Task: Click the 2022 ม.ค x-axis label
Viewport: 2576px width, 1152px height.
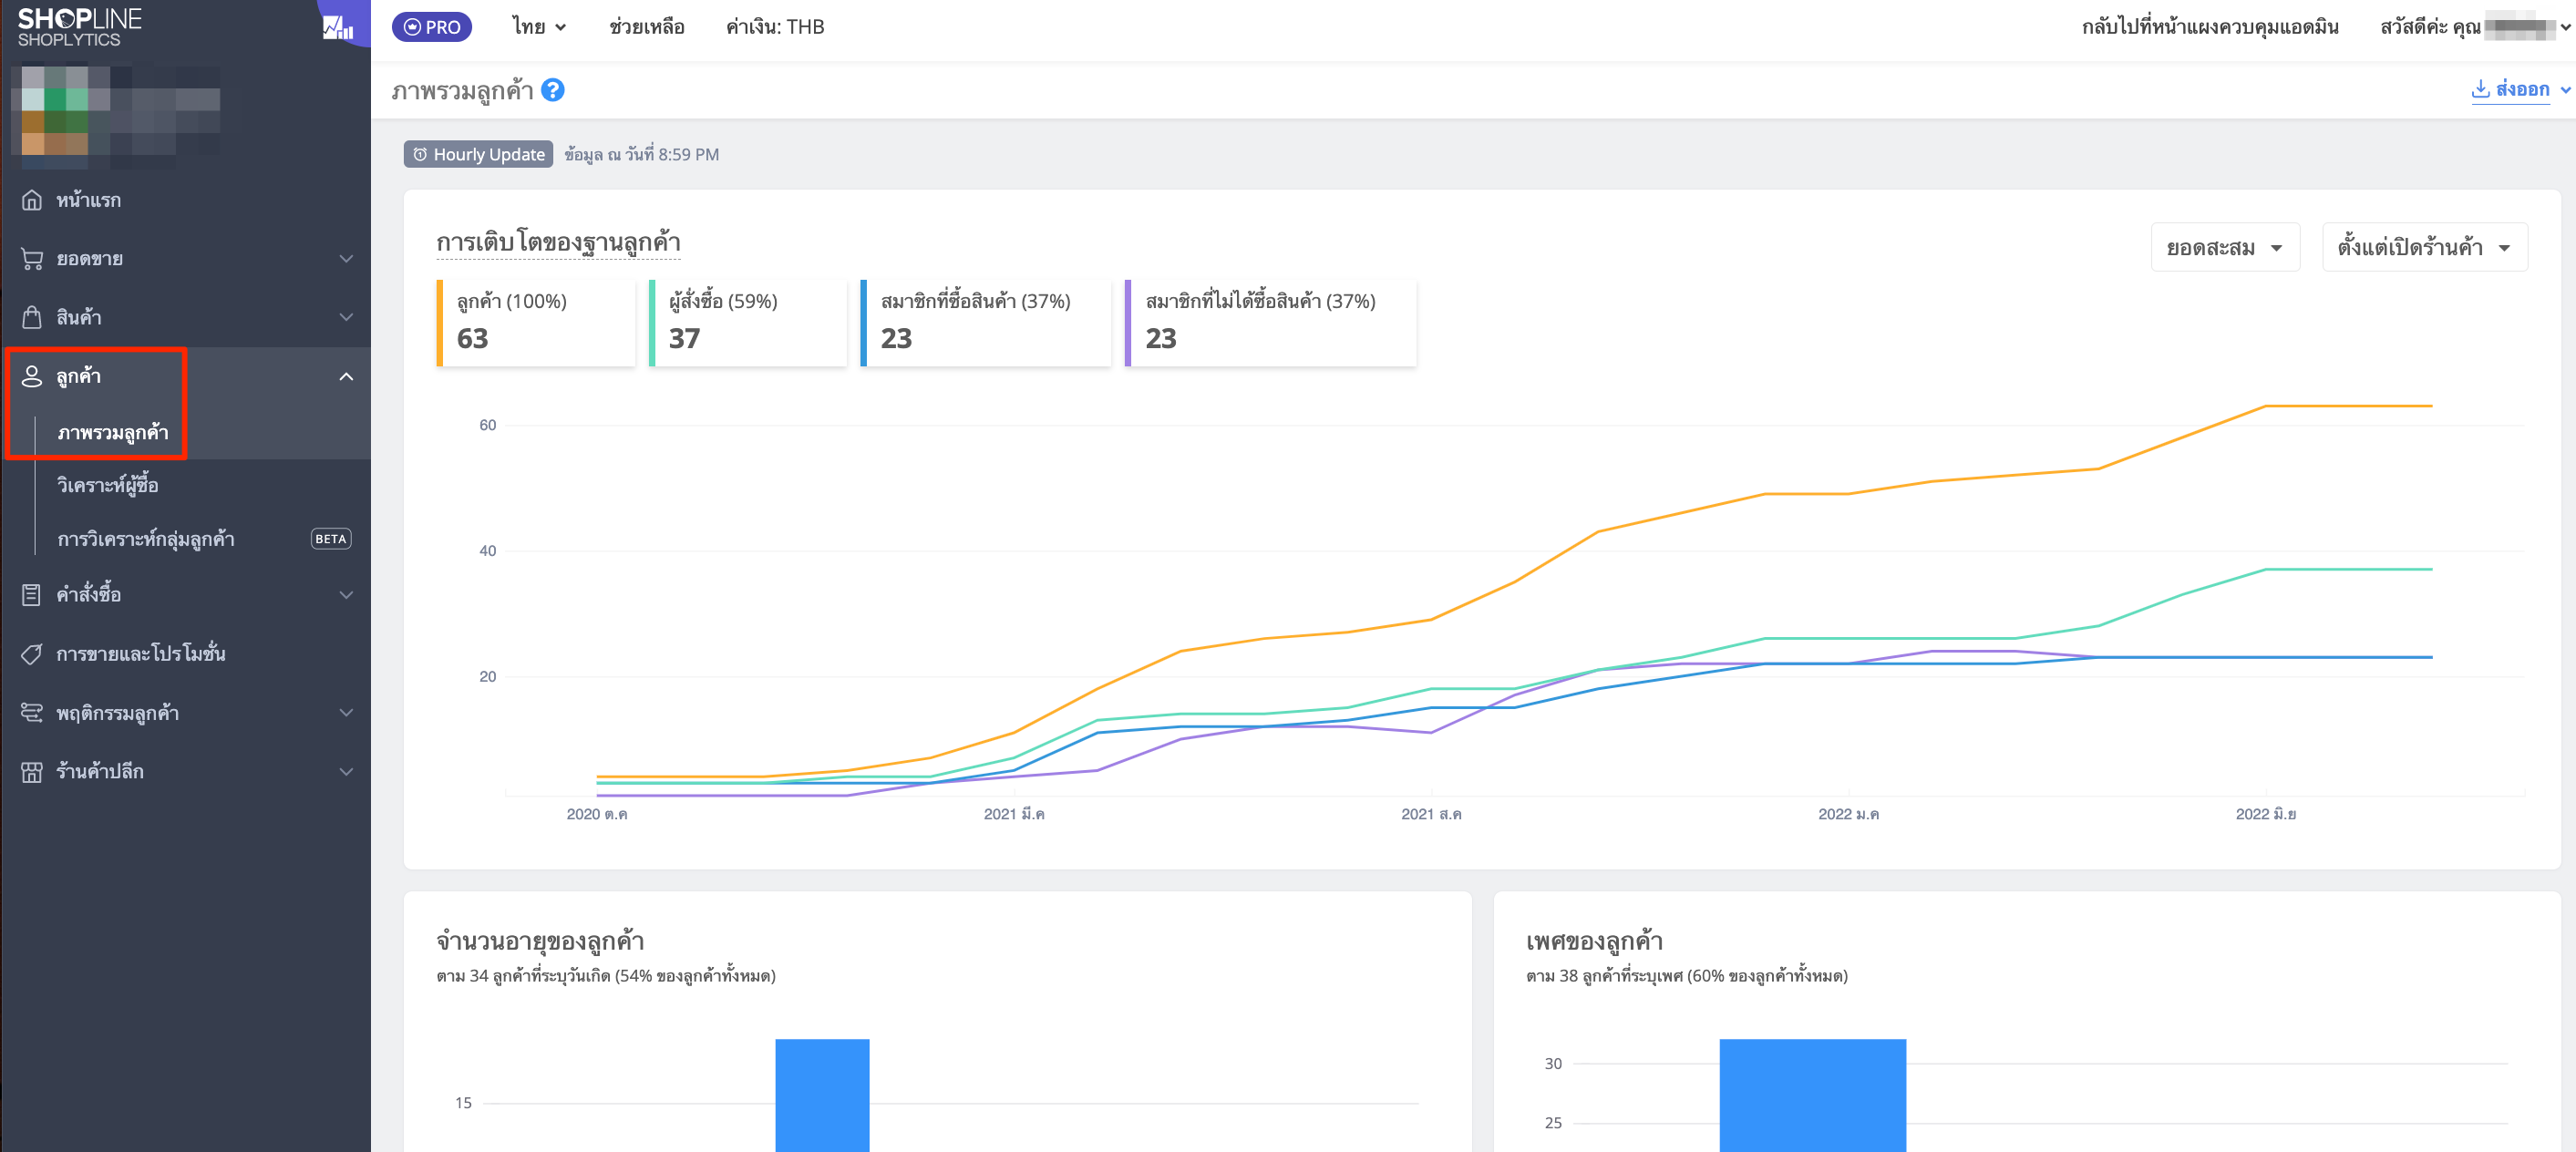Action: [x=1848, y=814]
